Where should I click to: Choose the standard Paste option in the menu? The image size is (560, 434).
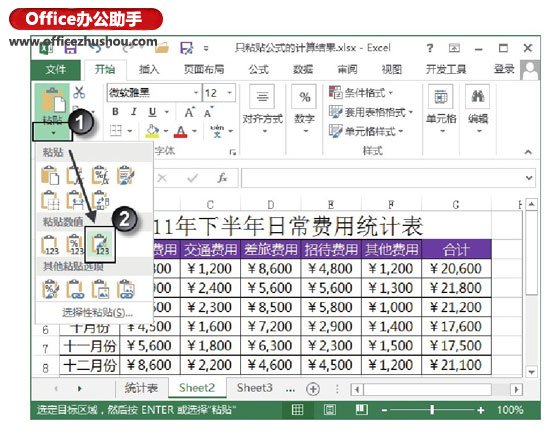[50, 175]
